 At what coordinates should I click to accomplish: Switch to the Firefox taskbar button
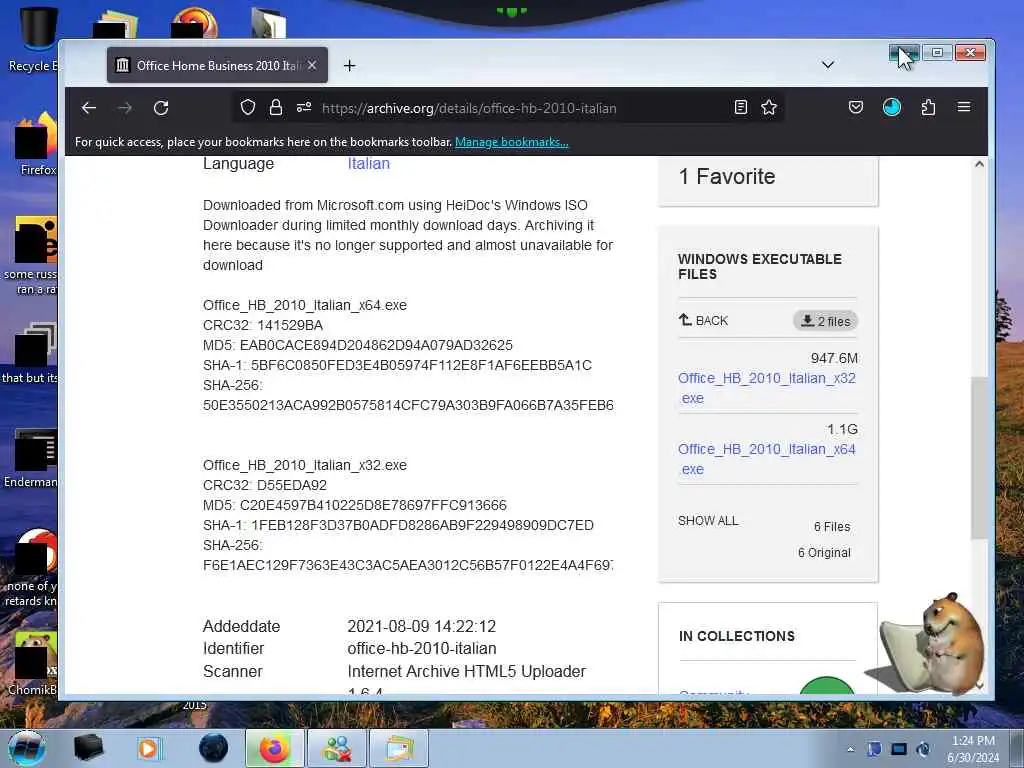coord(274,748)
